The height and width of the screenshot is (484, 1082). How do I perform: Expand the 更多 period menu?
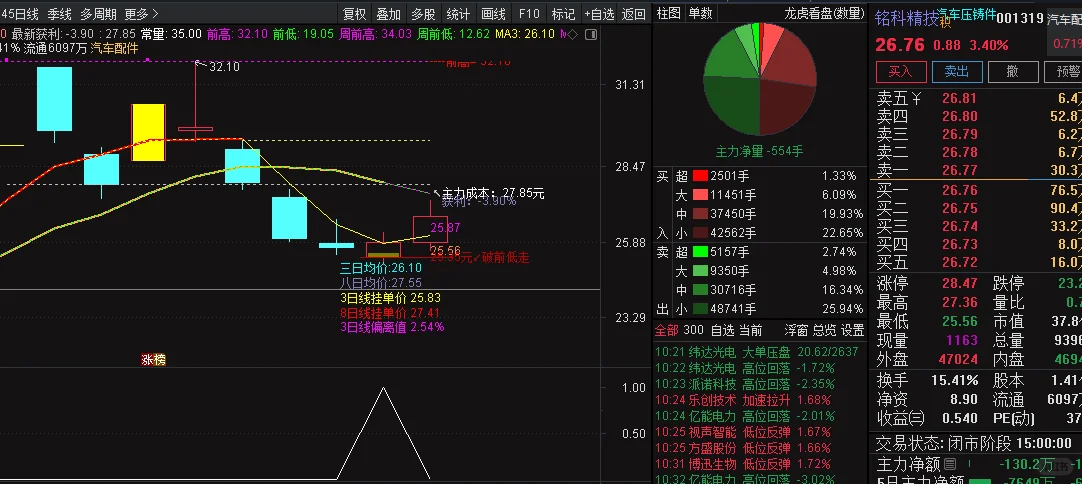141,14
